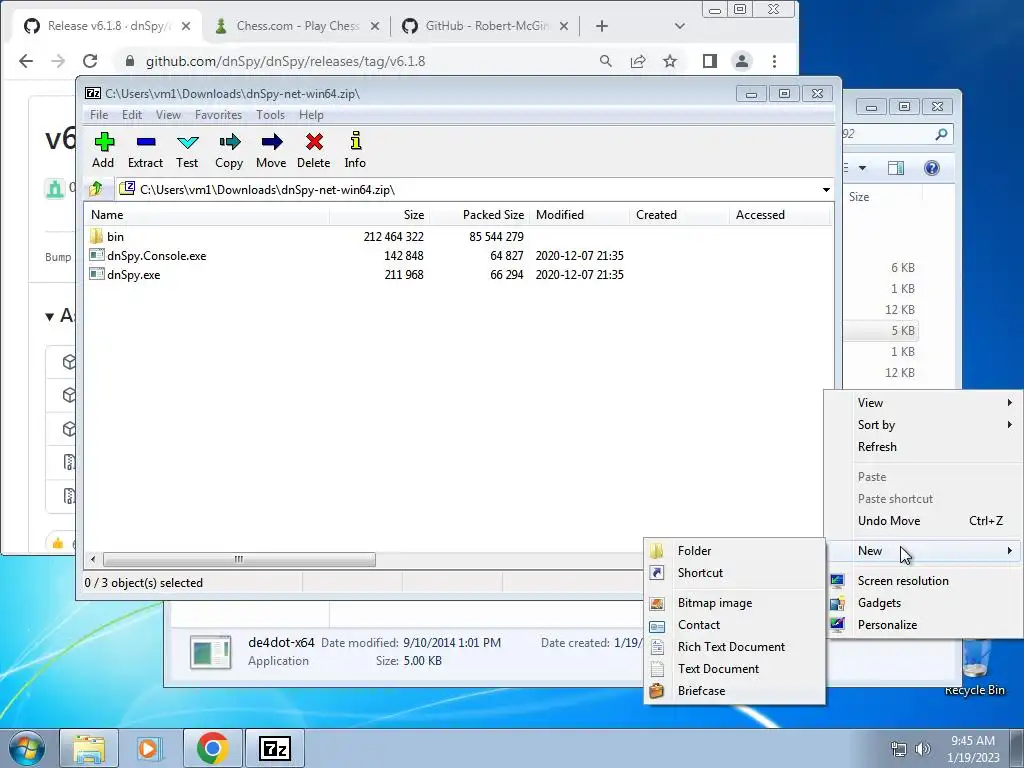Switch to GitHub Robert-McGin browser tab
The height and width of the screenshot is (768, 1024).
click(487, 26)
